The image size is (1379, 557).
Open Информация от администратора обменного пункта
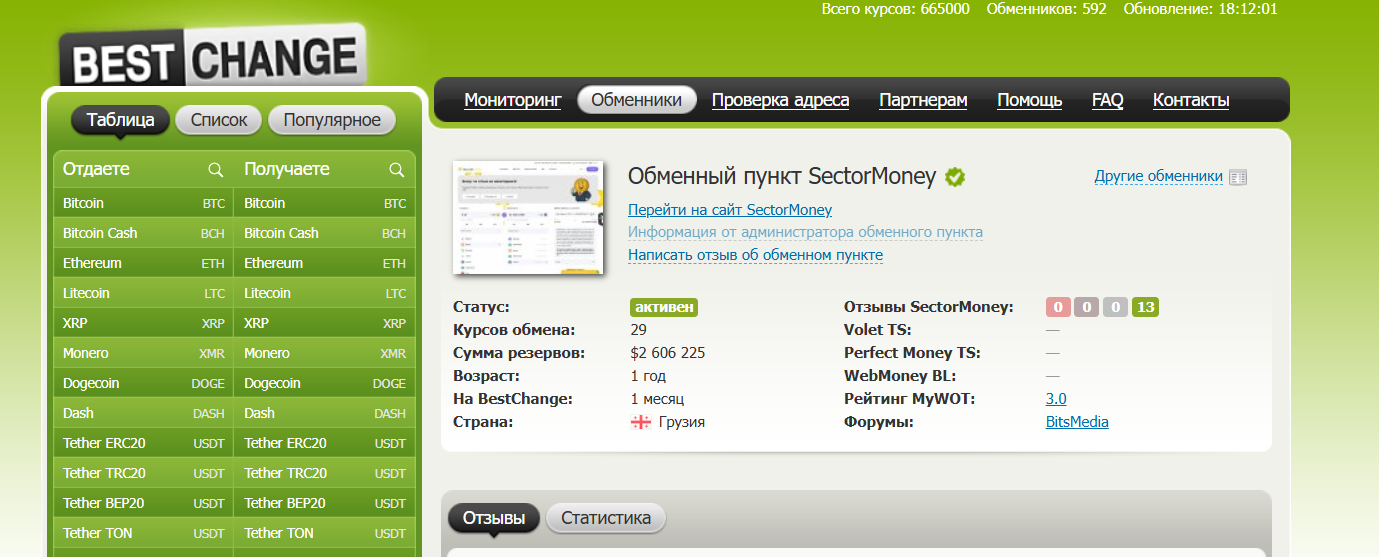805,232
